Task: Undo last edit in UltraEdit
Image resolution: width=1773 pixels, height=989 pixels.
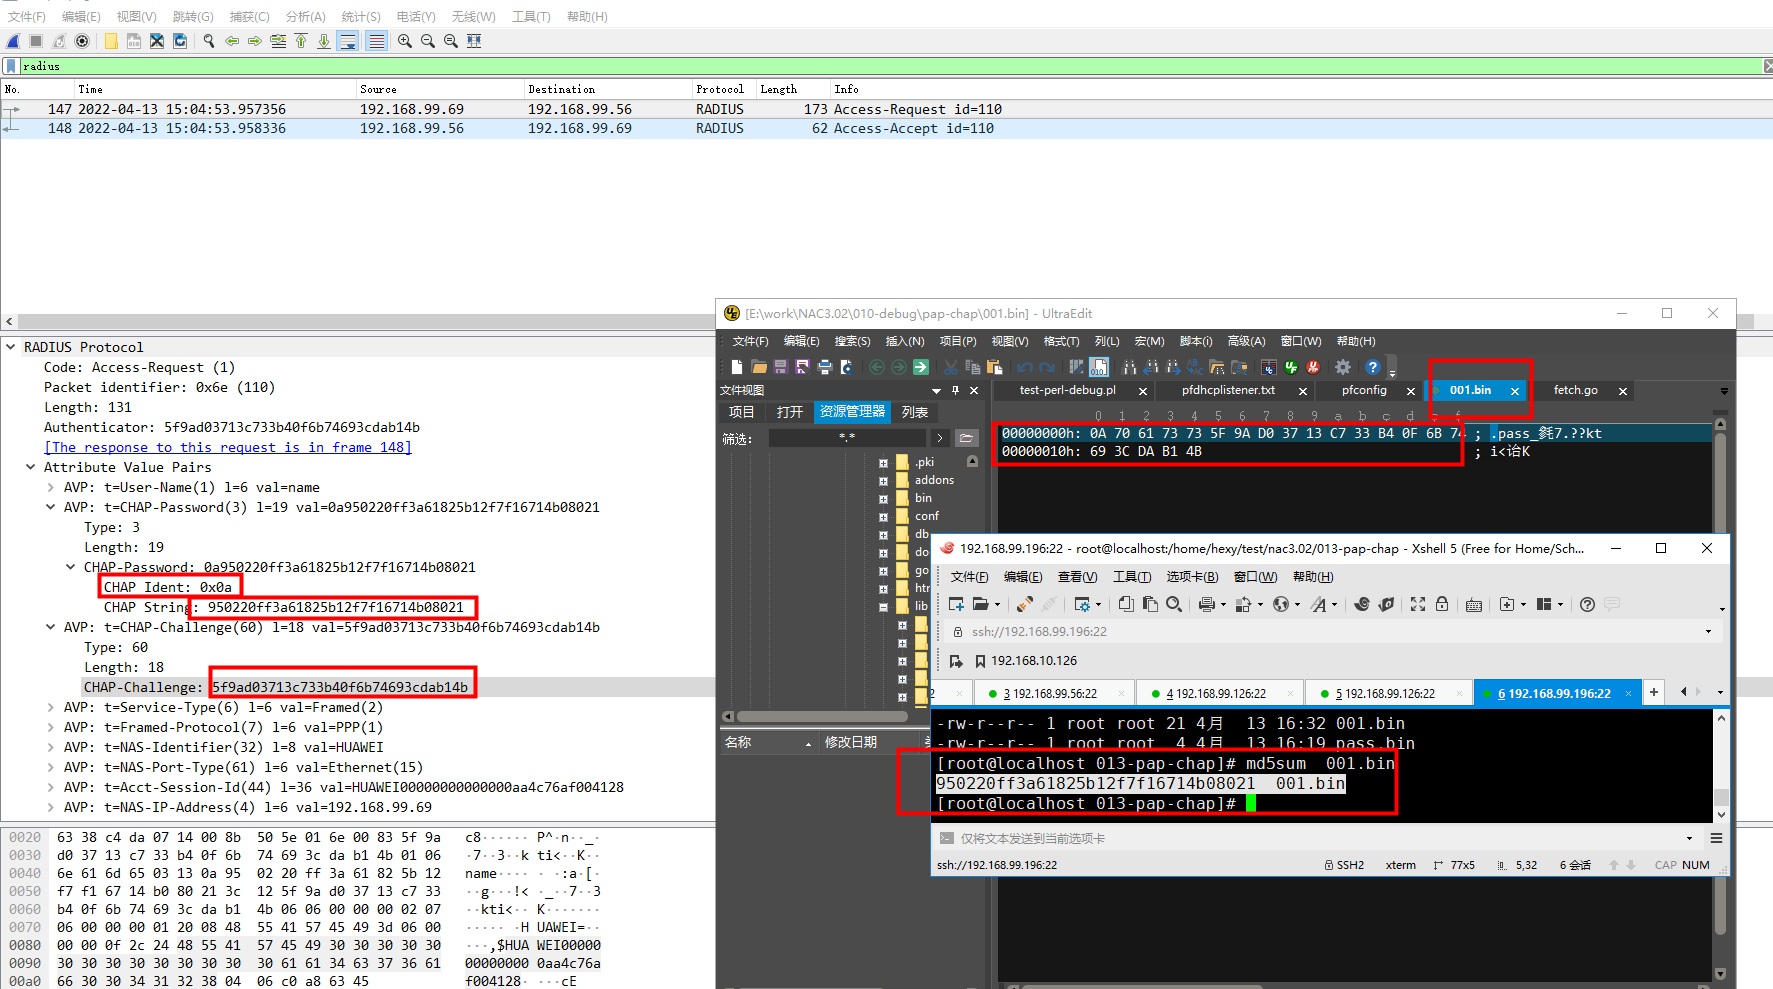Action: pyautogui.click(x=1023, y=367)
